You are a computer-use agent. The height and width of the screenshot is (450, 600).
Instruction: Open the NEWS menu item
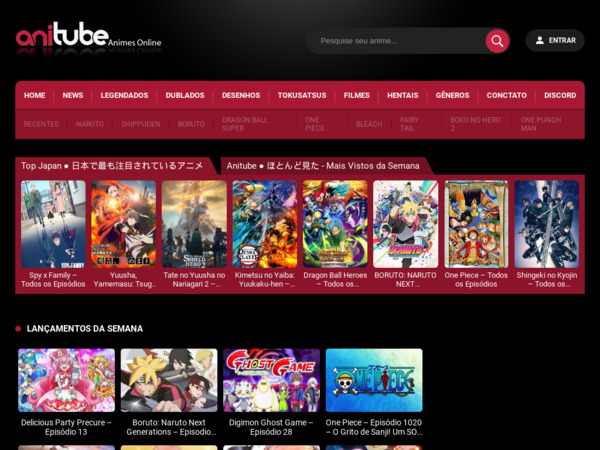pos(73,95)
